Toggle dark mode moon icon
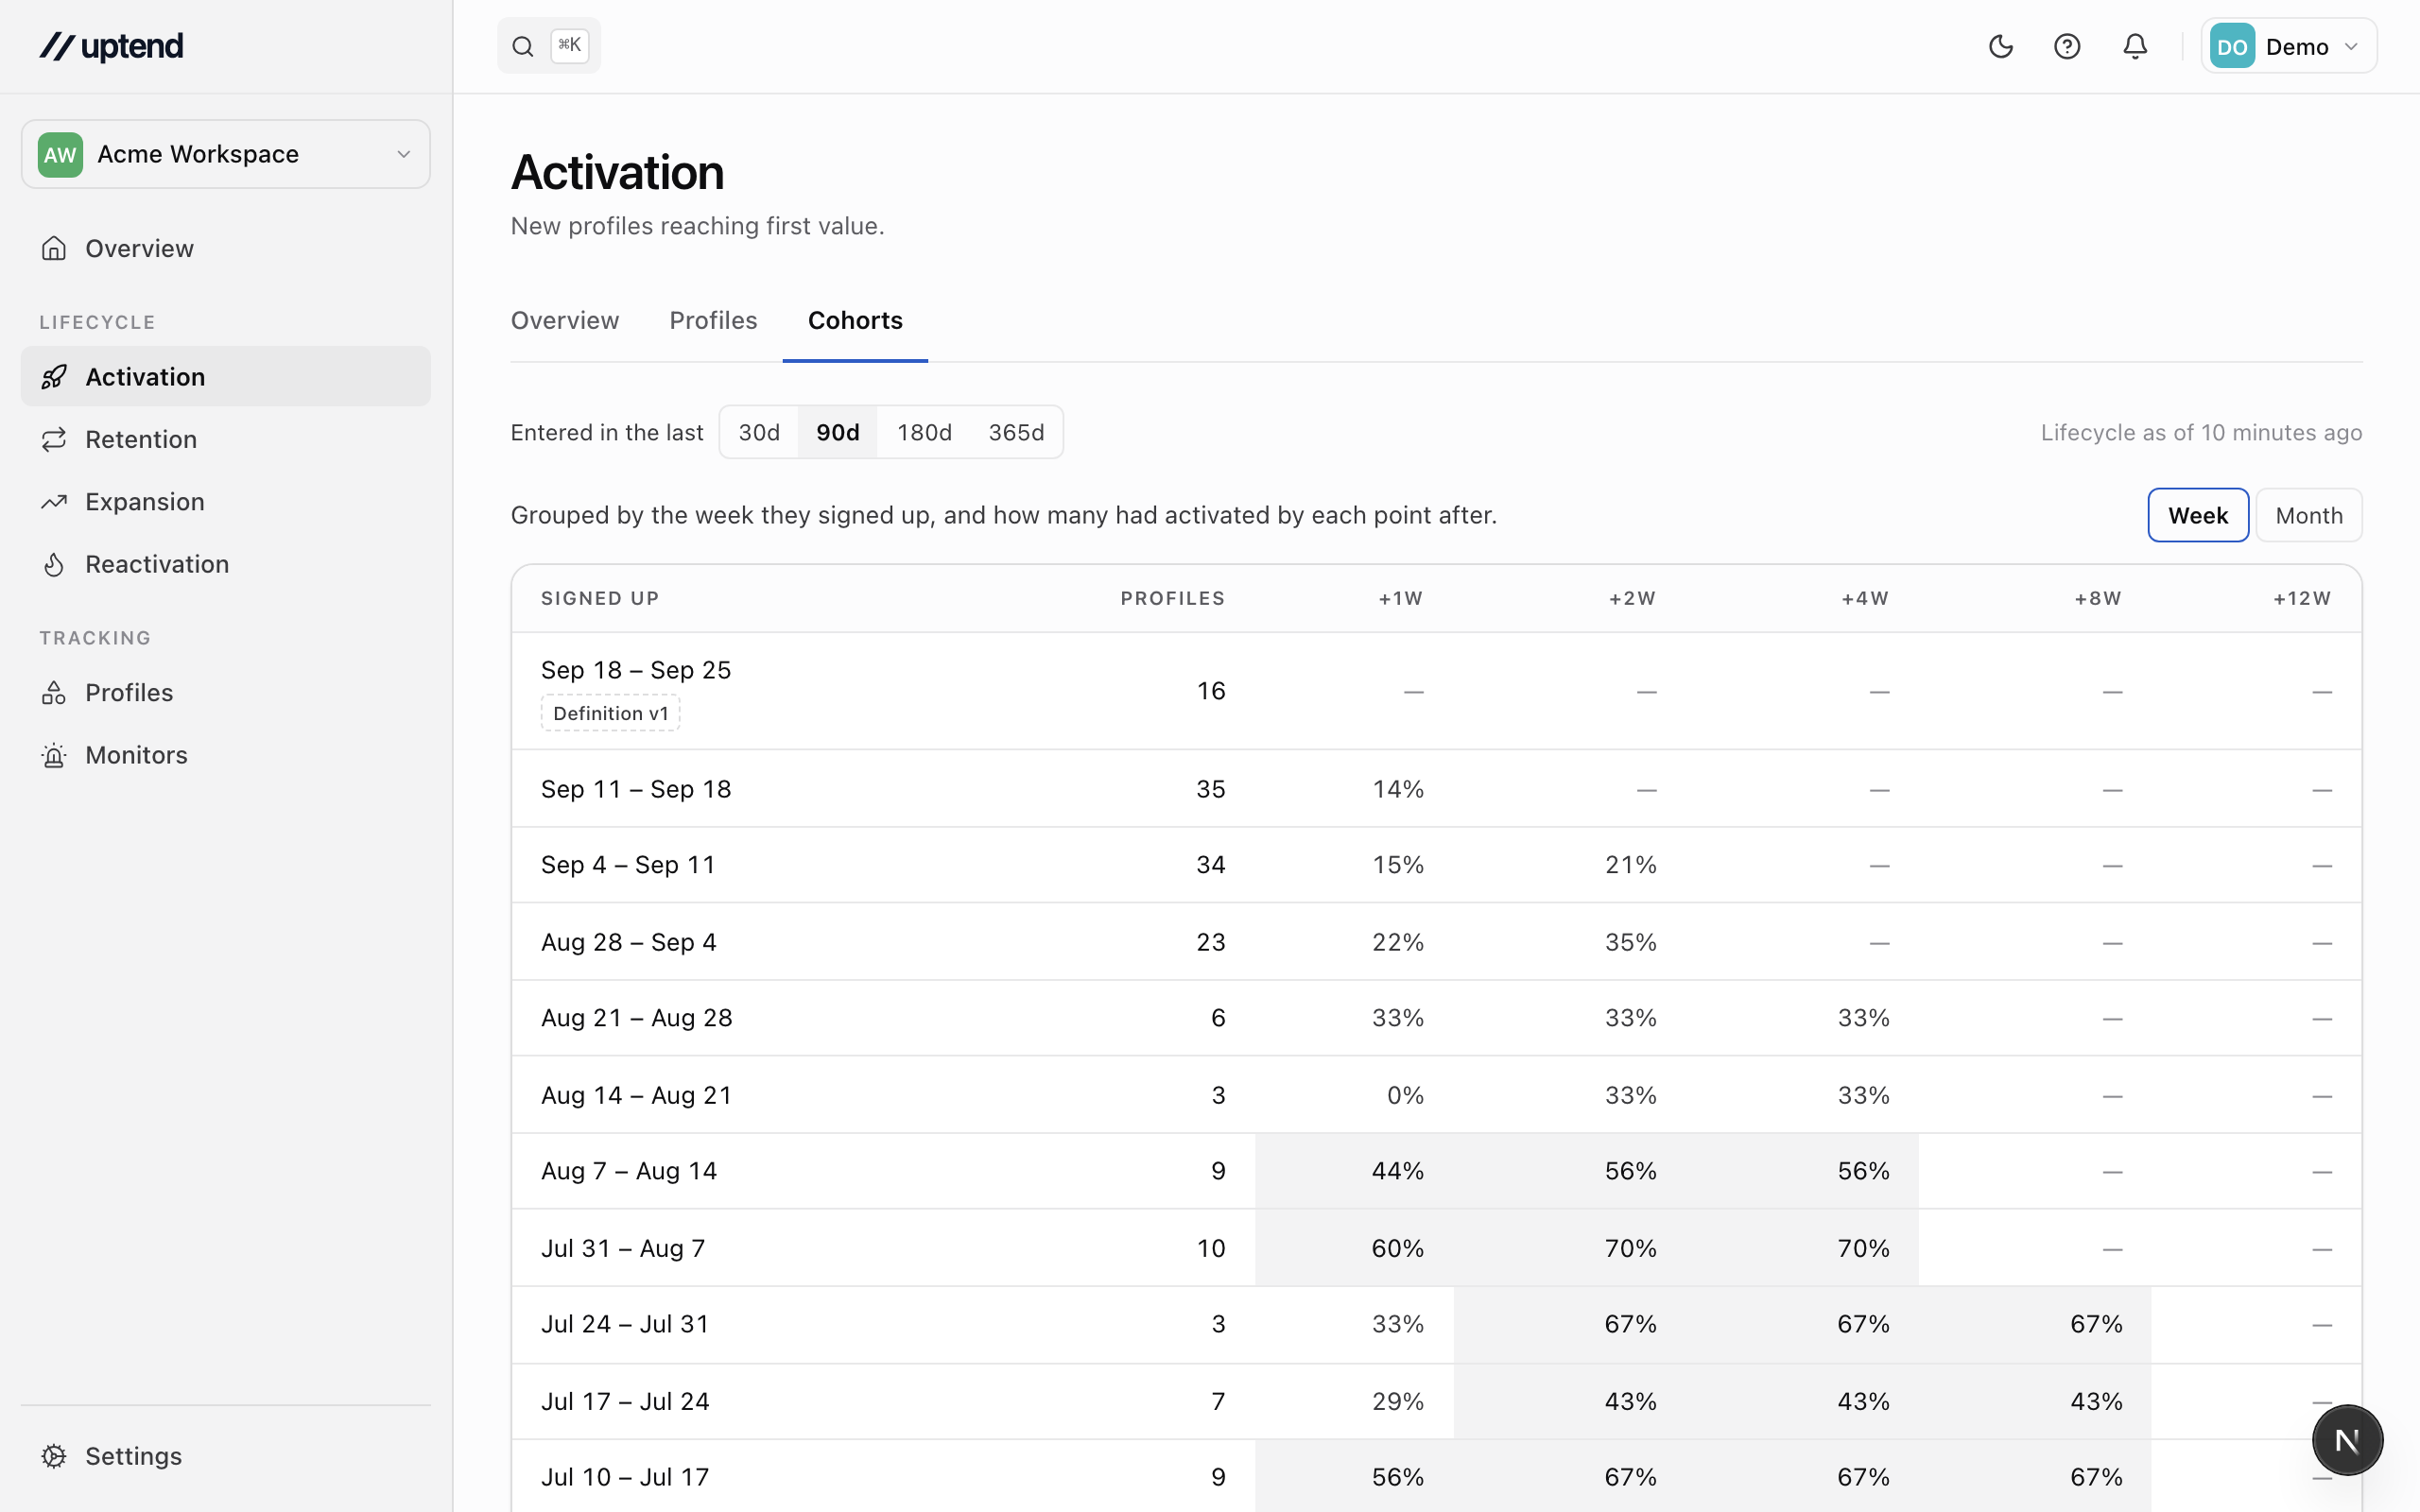 coord(2000,46)
